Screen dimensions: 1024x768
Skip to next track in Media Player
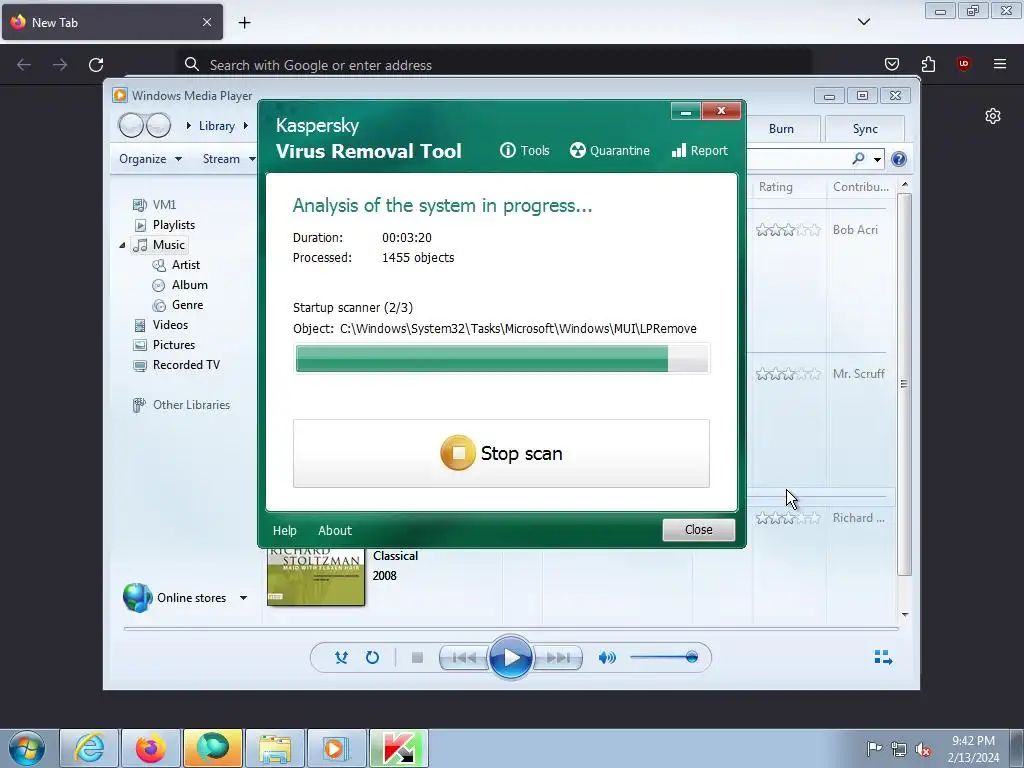[x=557, y=657]
